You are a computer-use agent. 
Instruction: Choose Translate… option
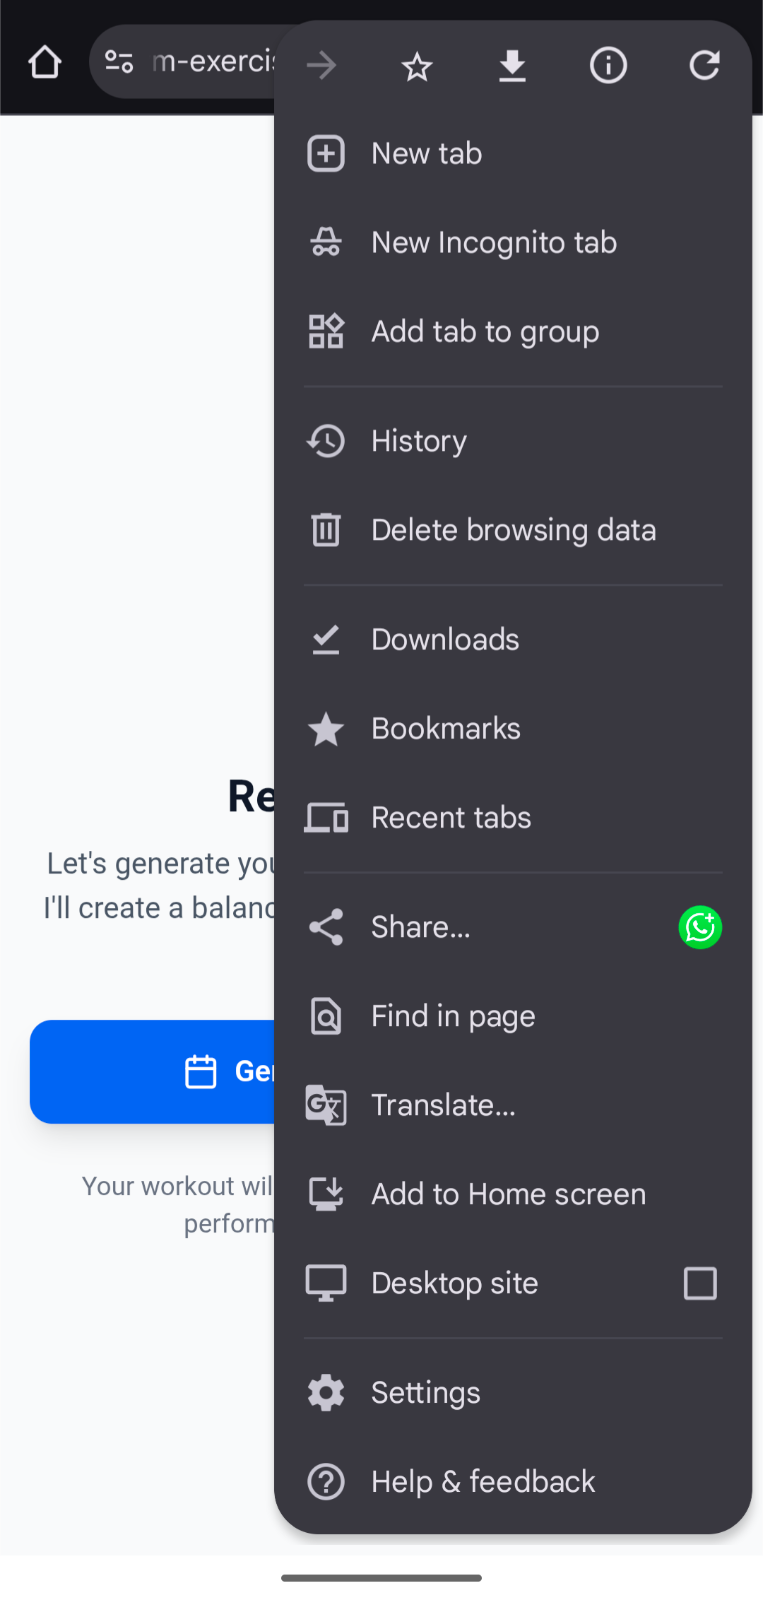tap(443, 1105)
